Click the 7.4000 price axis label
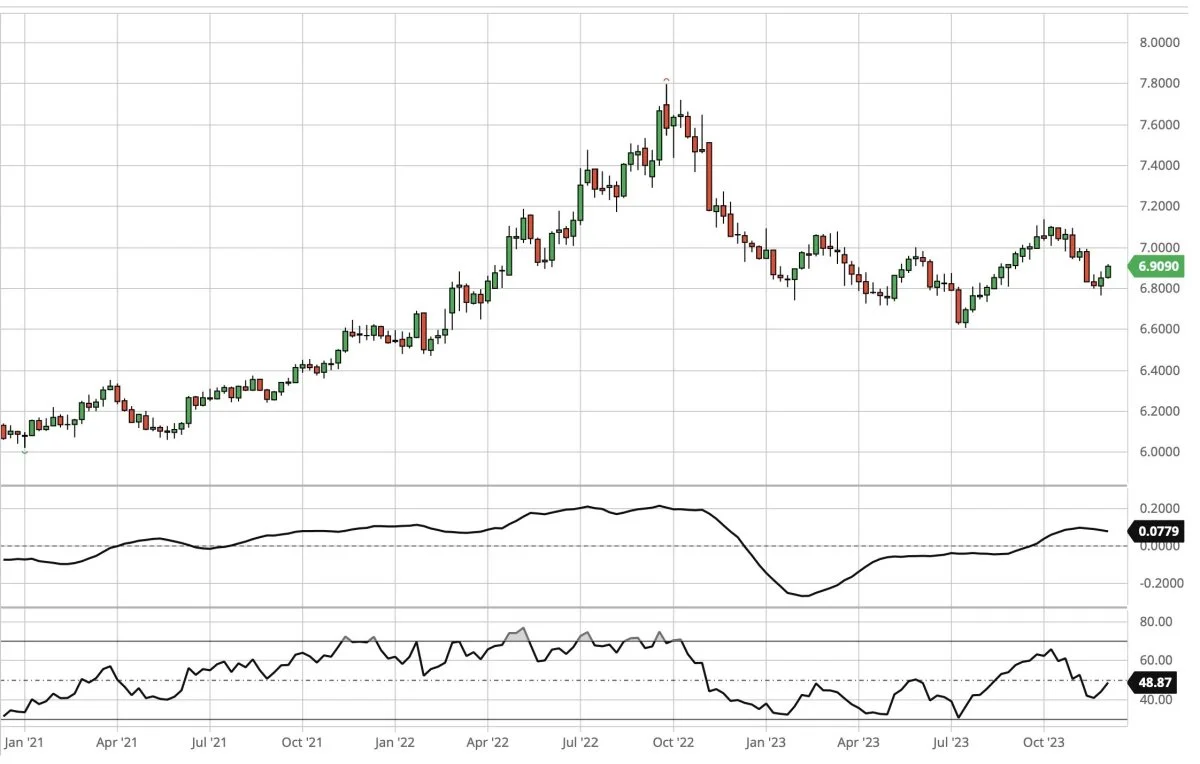1200x764 pixels. pyautogui.click(x=1159, y=165)
